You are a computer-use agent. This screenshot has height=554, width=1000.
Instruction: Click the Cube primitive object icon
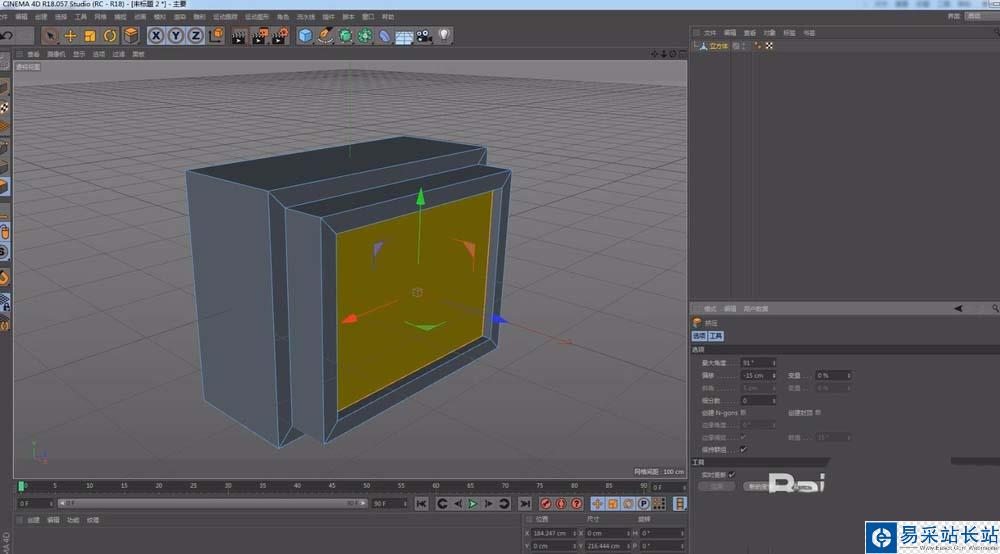click(x=305, y=36)
